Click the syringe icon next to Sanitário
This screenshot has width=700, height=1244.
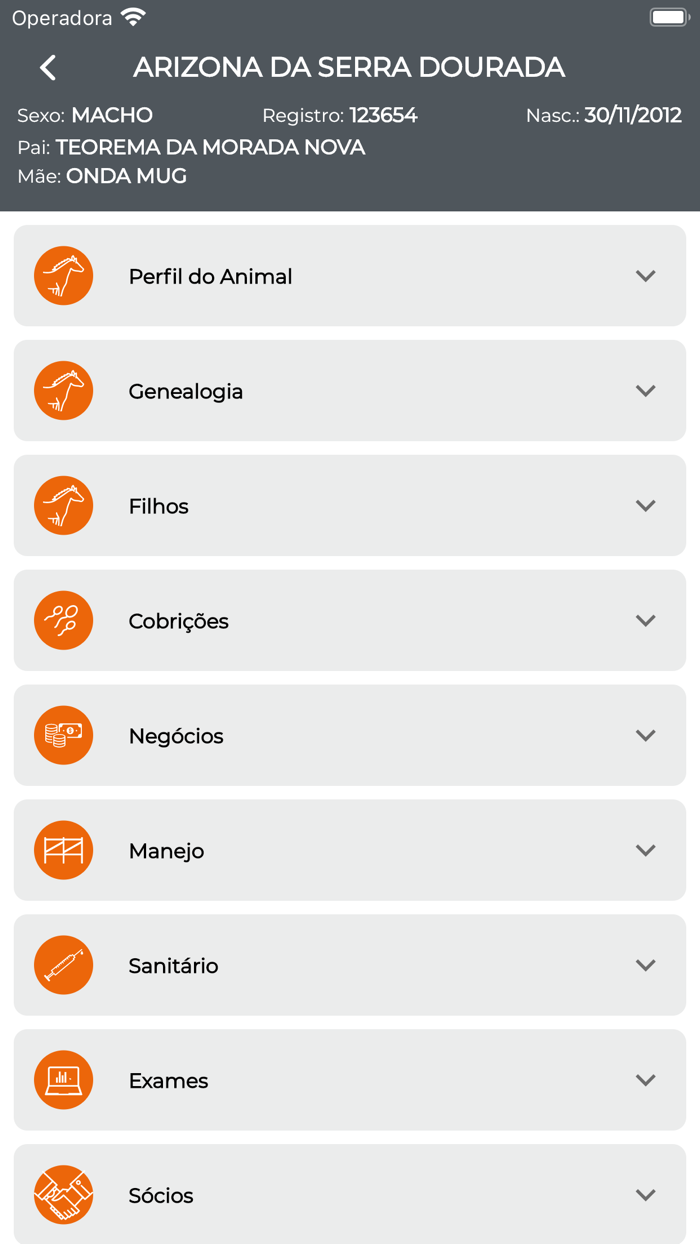tap(63, 965)
